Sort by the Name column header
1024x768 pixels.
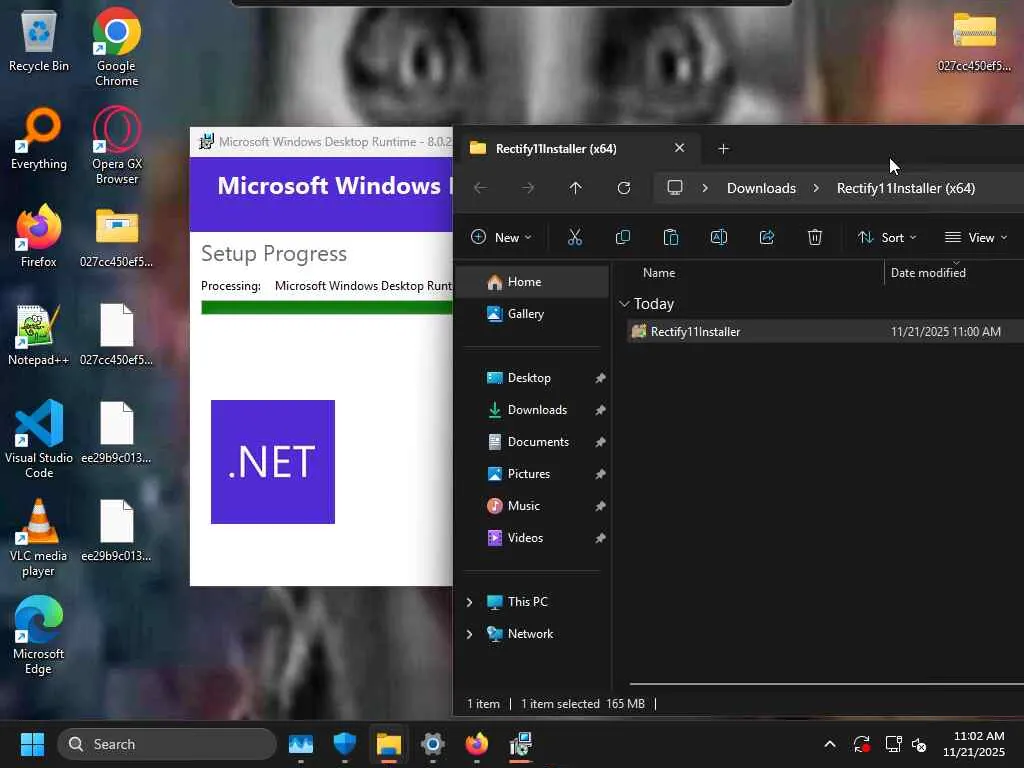click(x=659, y=273)
